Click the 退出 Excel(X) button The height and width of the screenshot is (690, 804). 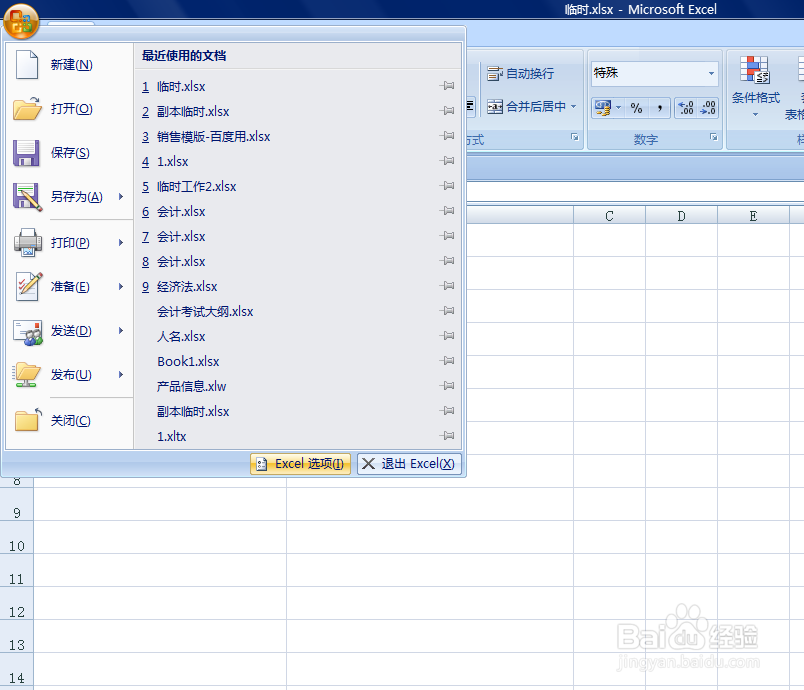pos(409,464)
